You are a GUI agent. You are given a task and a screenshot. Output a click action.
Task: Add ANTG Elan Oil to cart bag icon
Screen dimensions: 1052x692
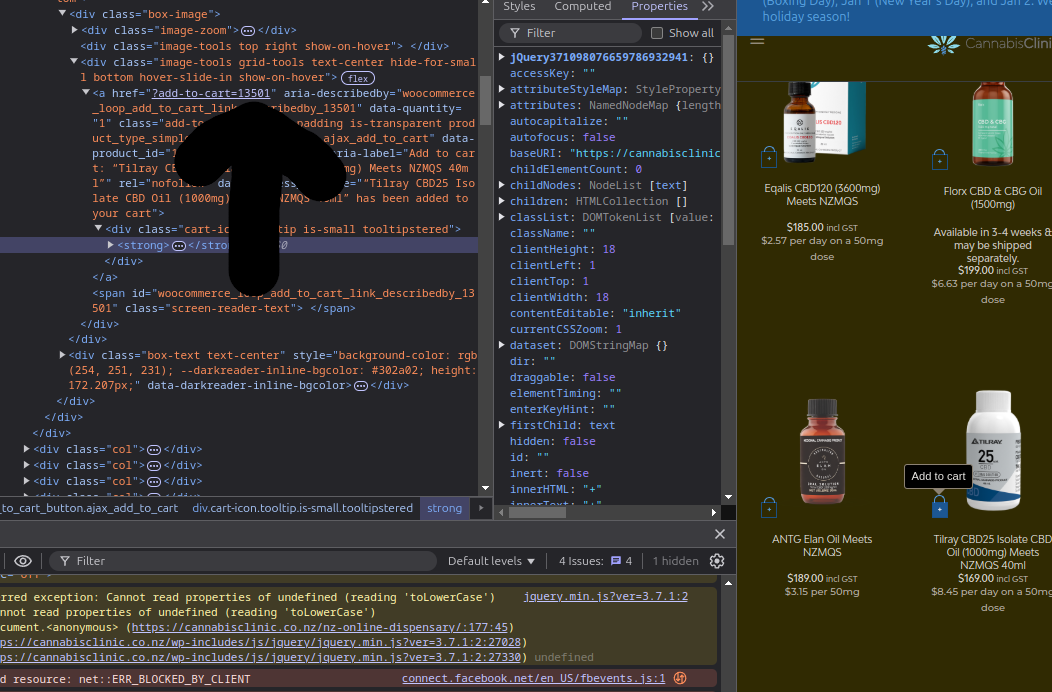click(769, 507)
